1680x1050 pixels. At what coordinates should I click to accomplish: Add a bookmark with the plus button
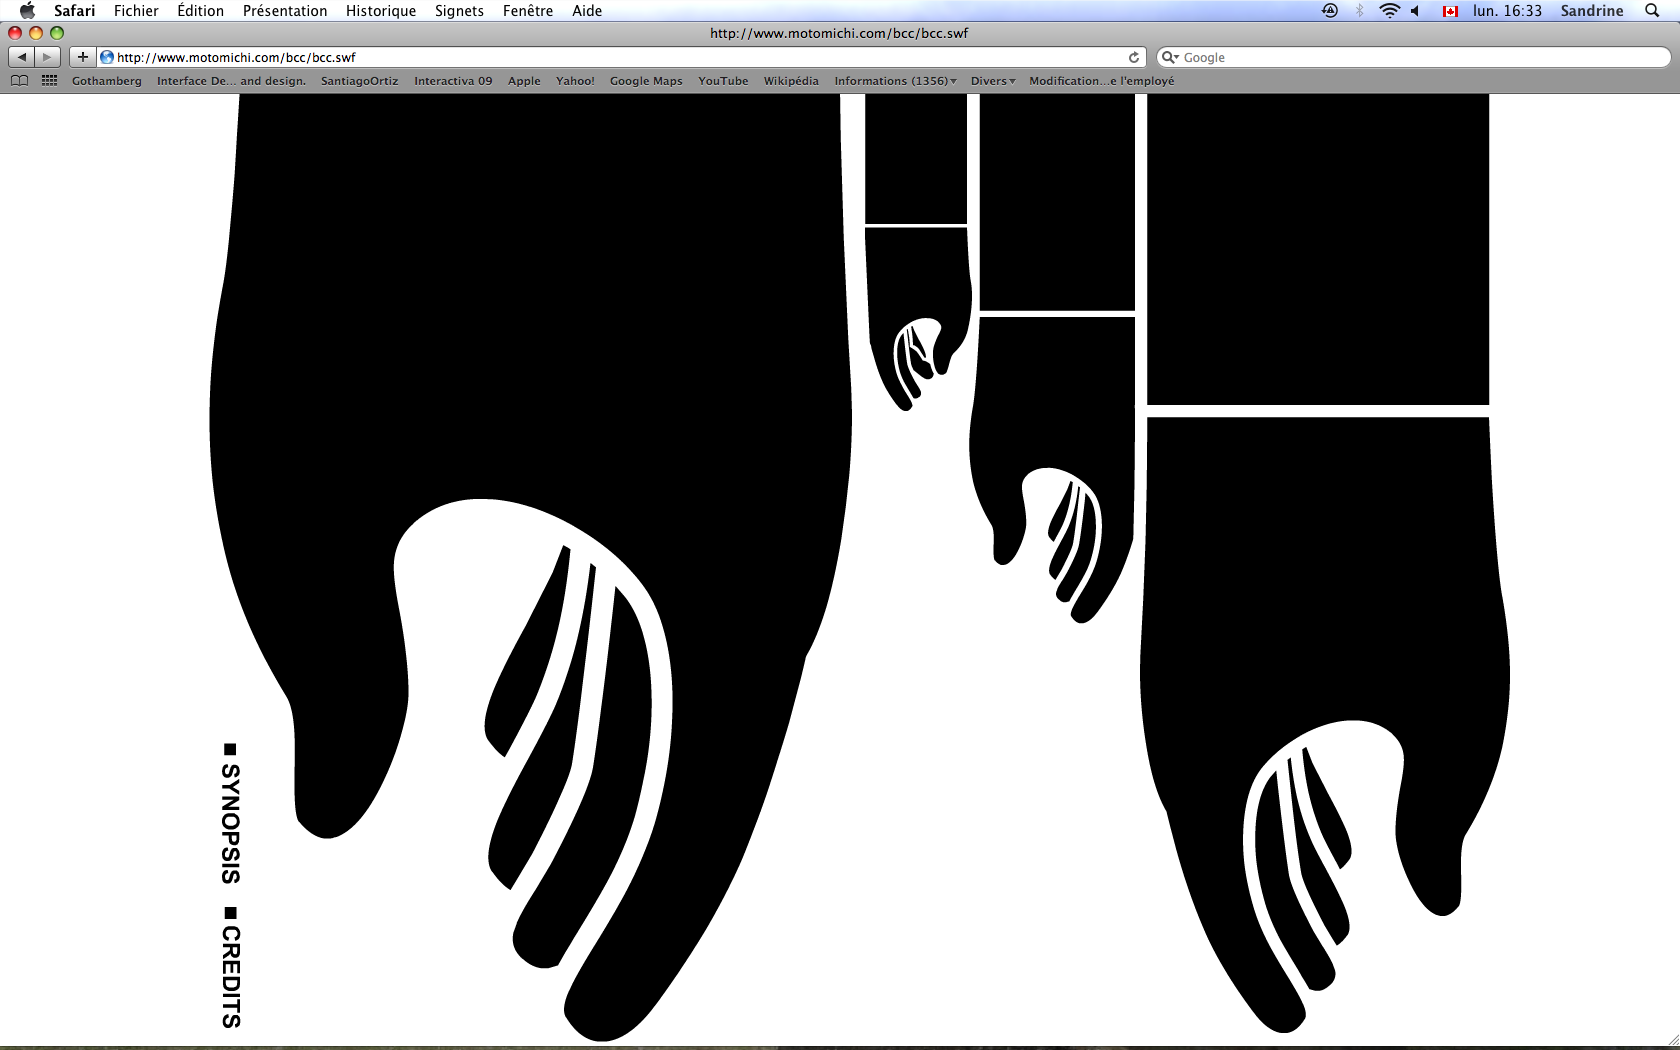click(83, 57)
